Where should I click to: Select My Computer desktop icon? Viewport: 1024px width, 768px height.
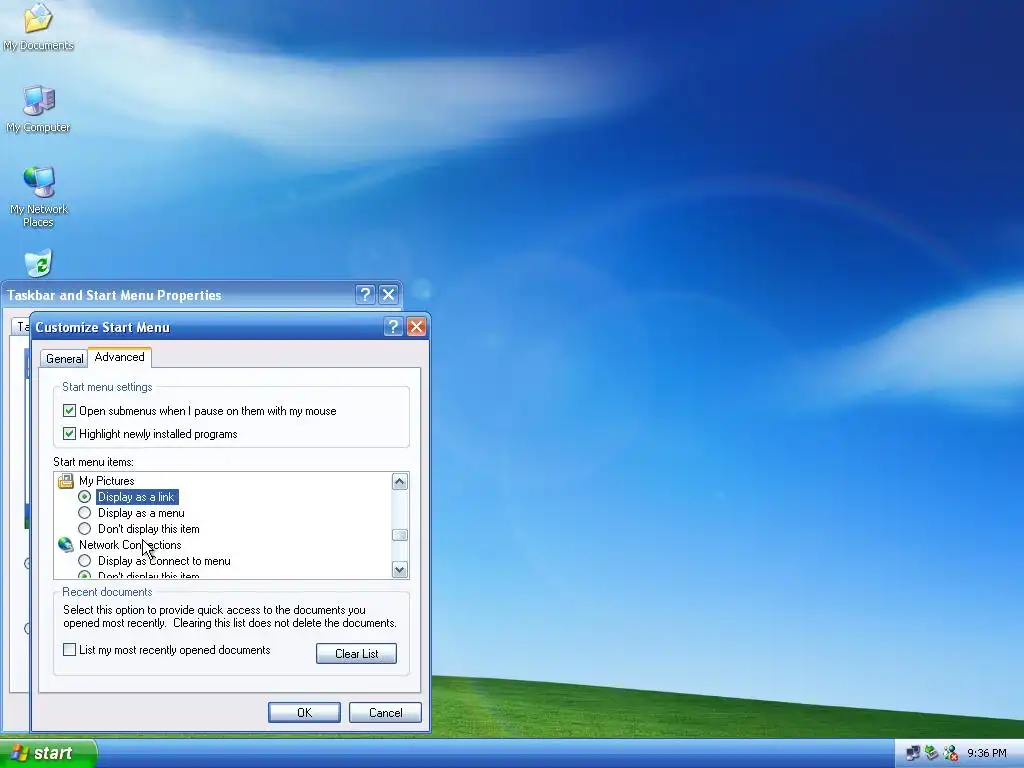pos(39,108)
